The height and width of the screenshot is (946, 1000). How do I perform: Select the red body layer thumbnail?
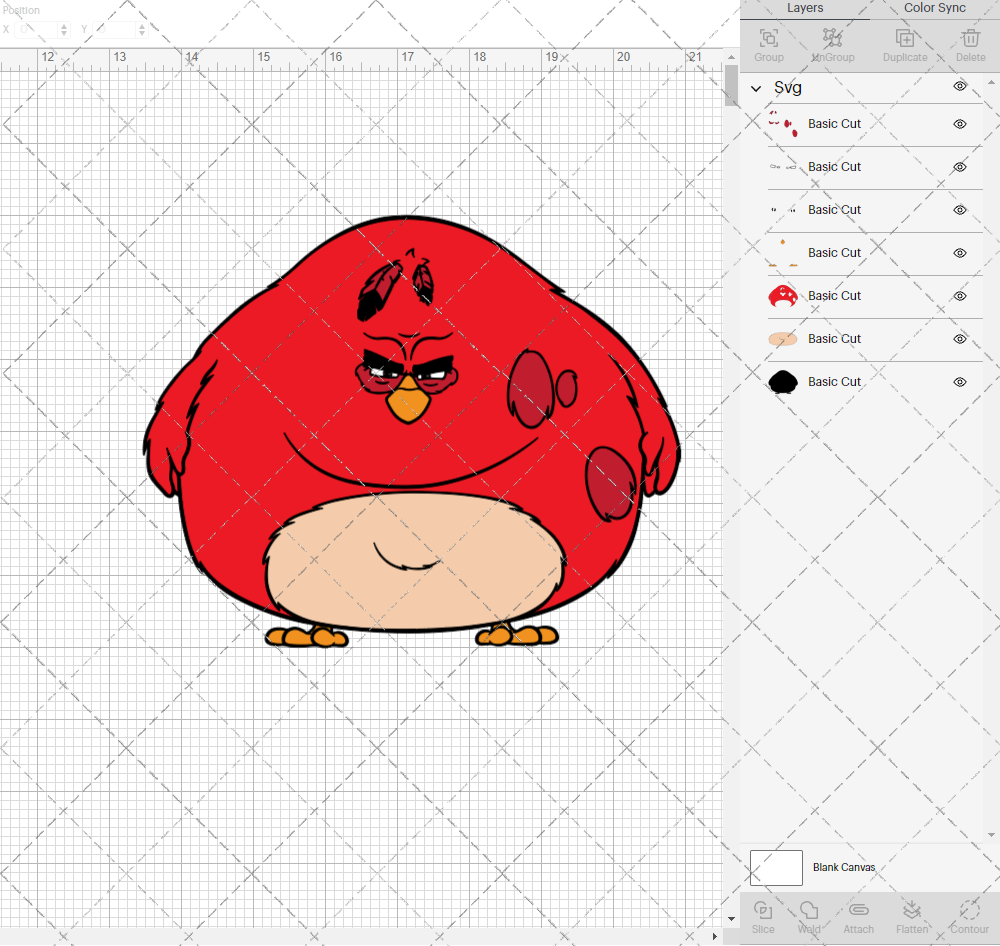783,296
